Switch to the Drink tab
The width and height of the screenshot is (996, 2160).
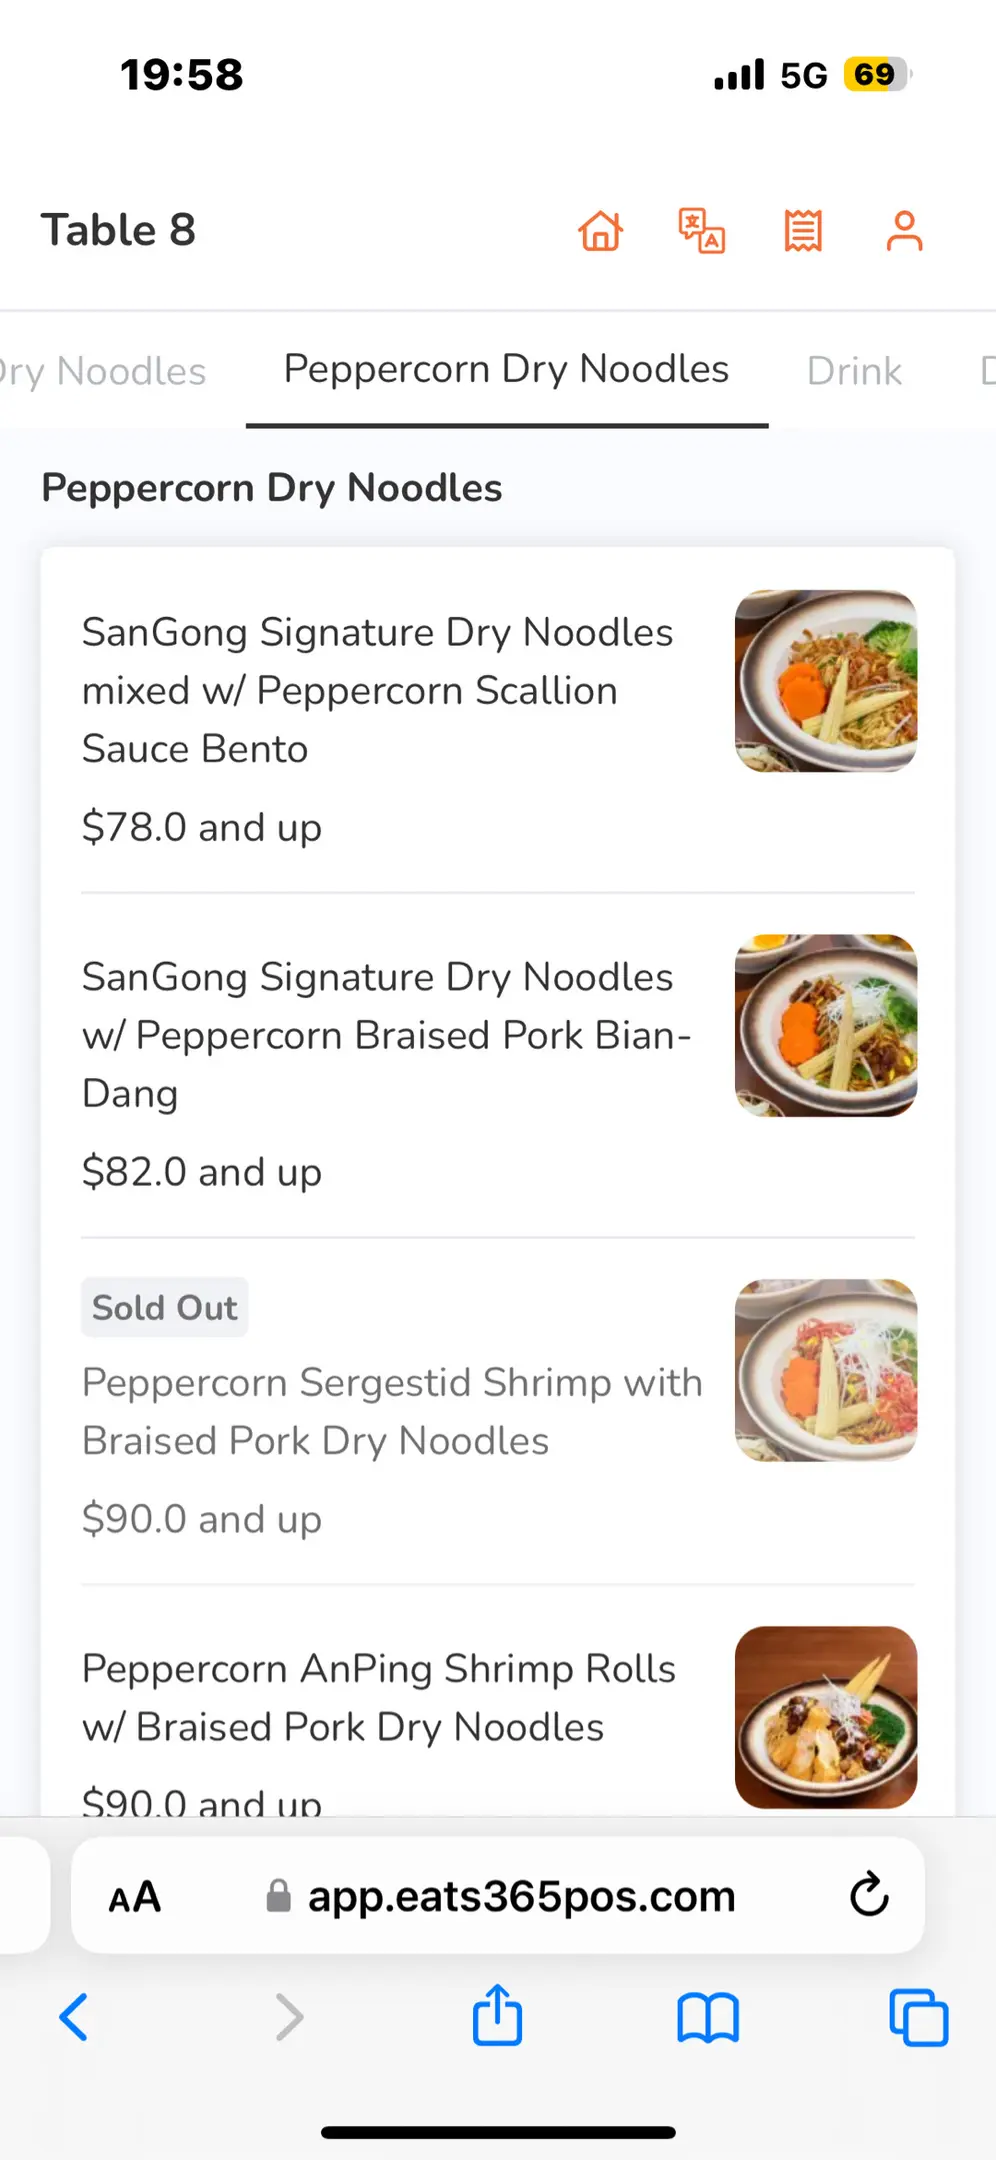(854, 371)
